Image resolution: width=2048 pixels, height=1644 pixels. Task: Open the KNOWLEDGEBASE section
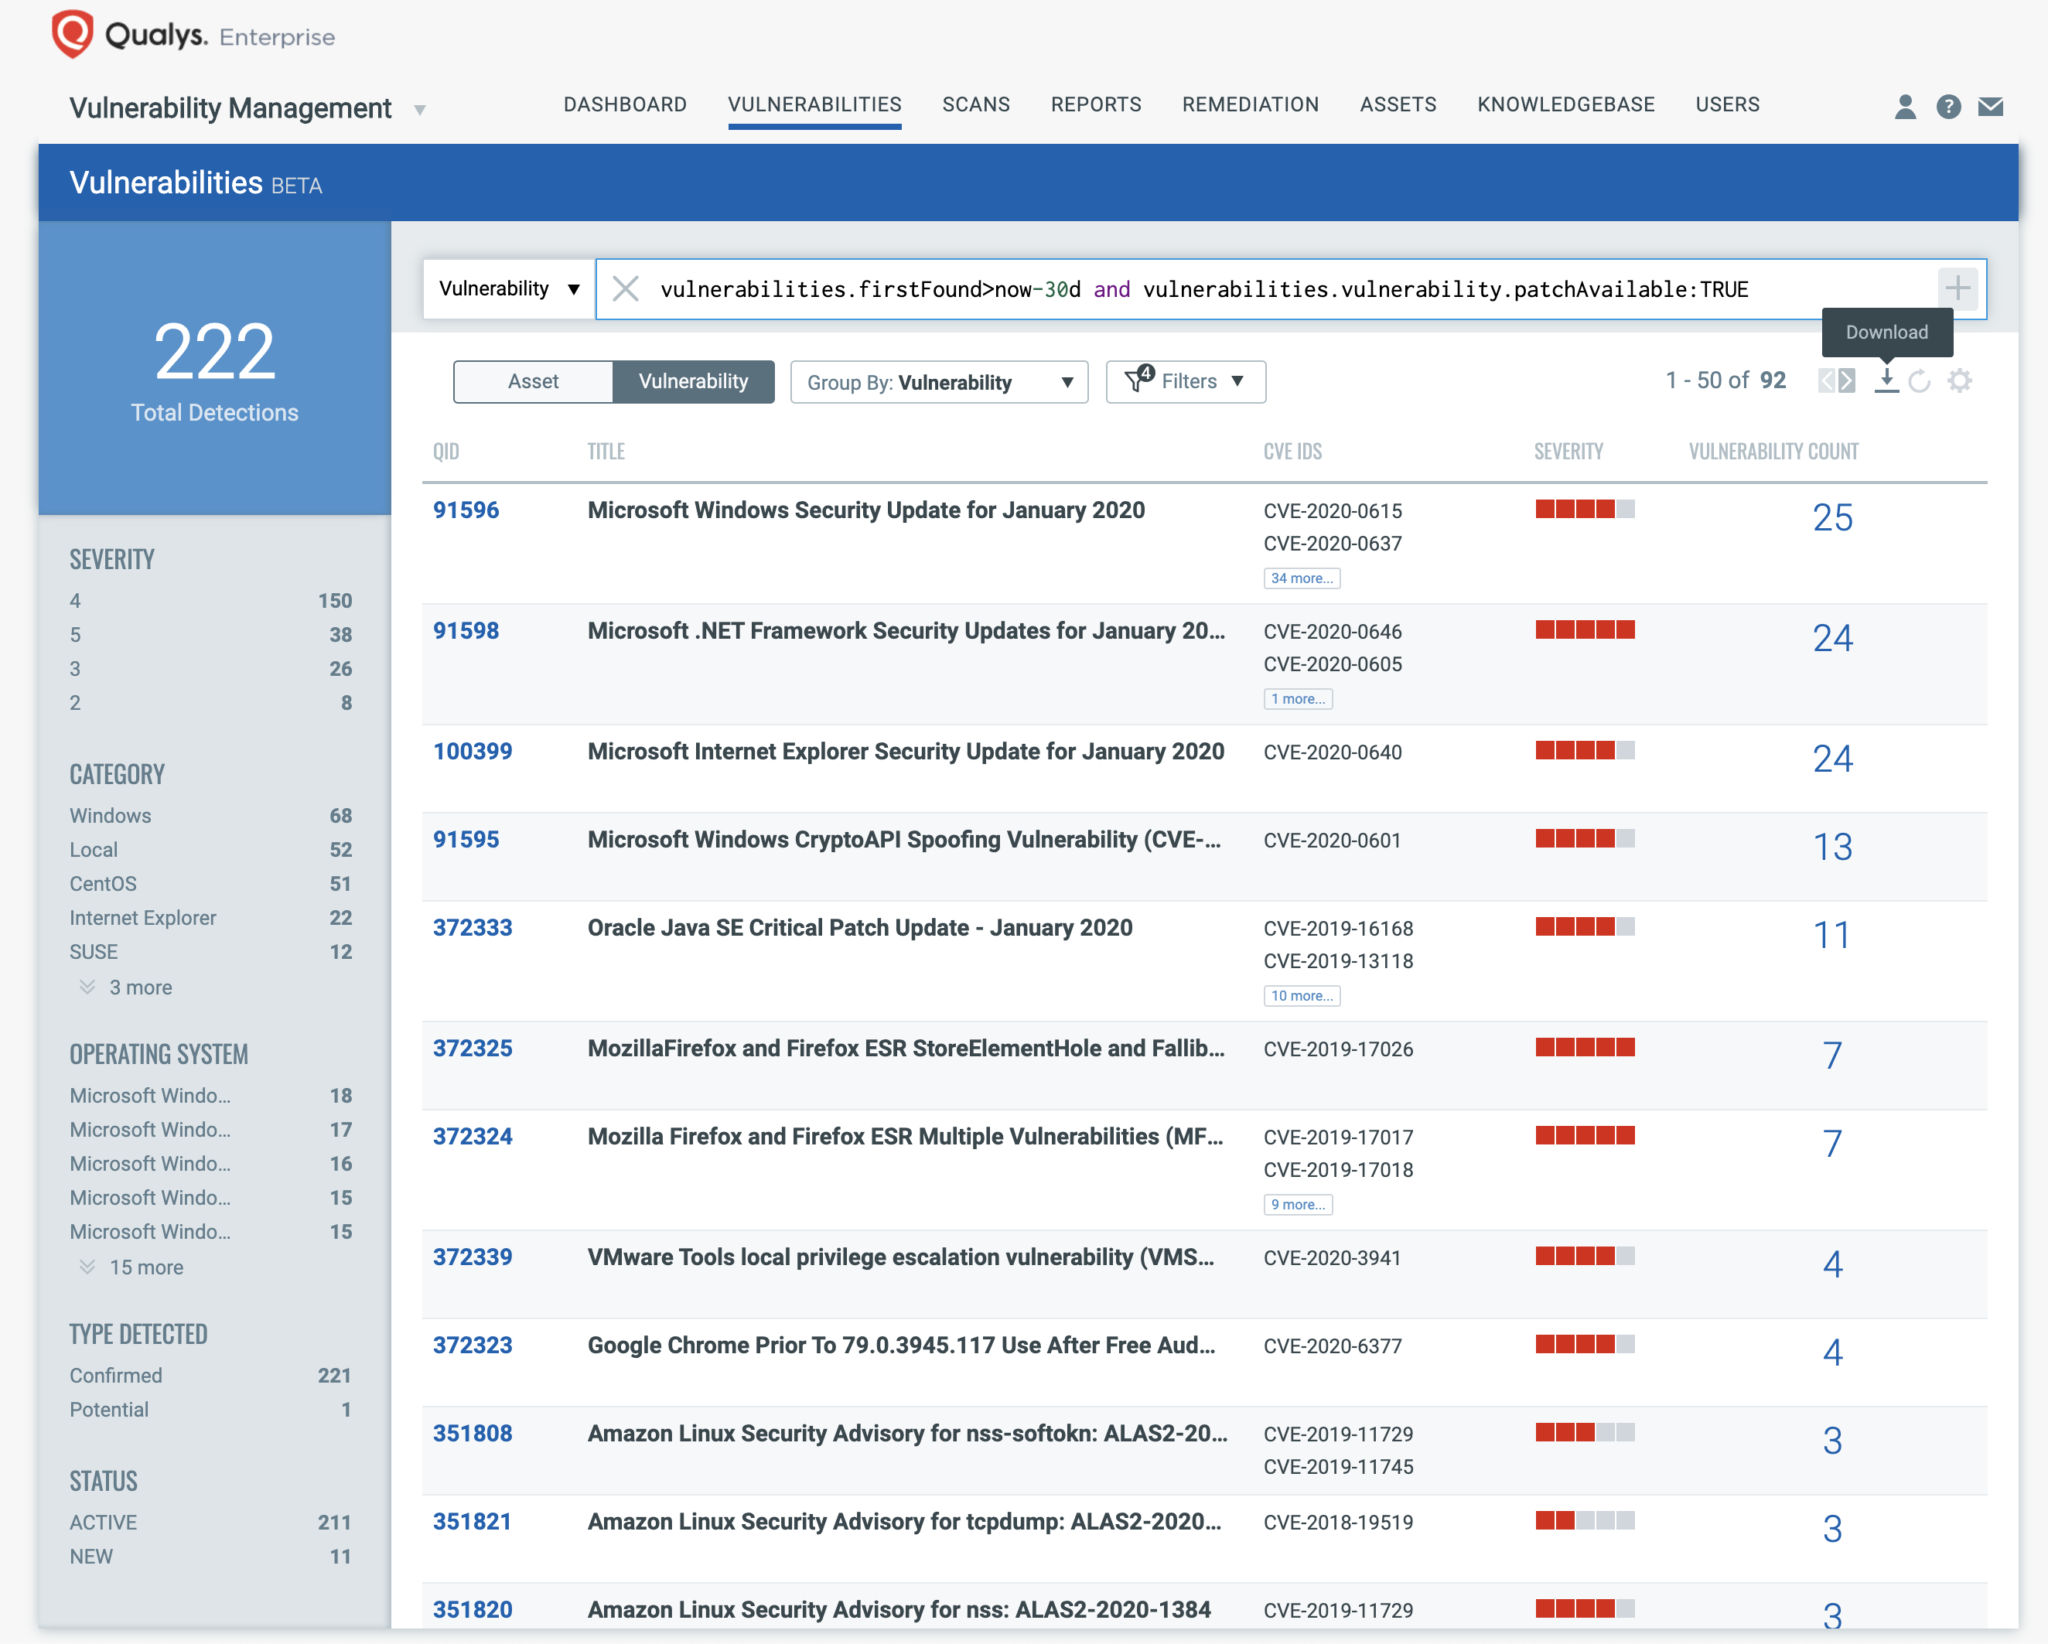click(1565, 104)
